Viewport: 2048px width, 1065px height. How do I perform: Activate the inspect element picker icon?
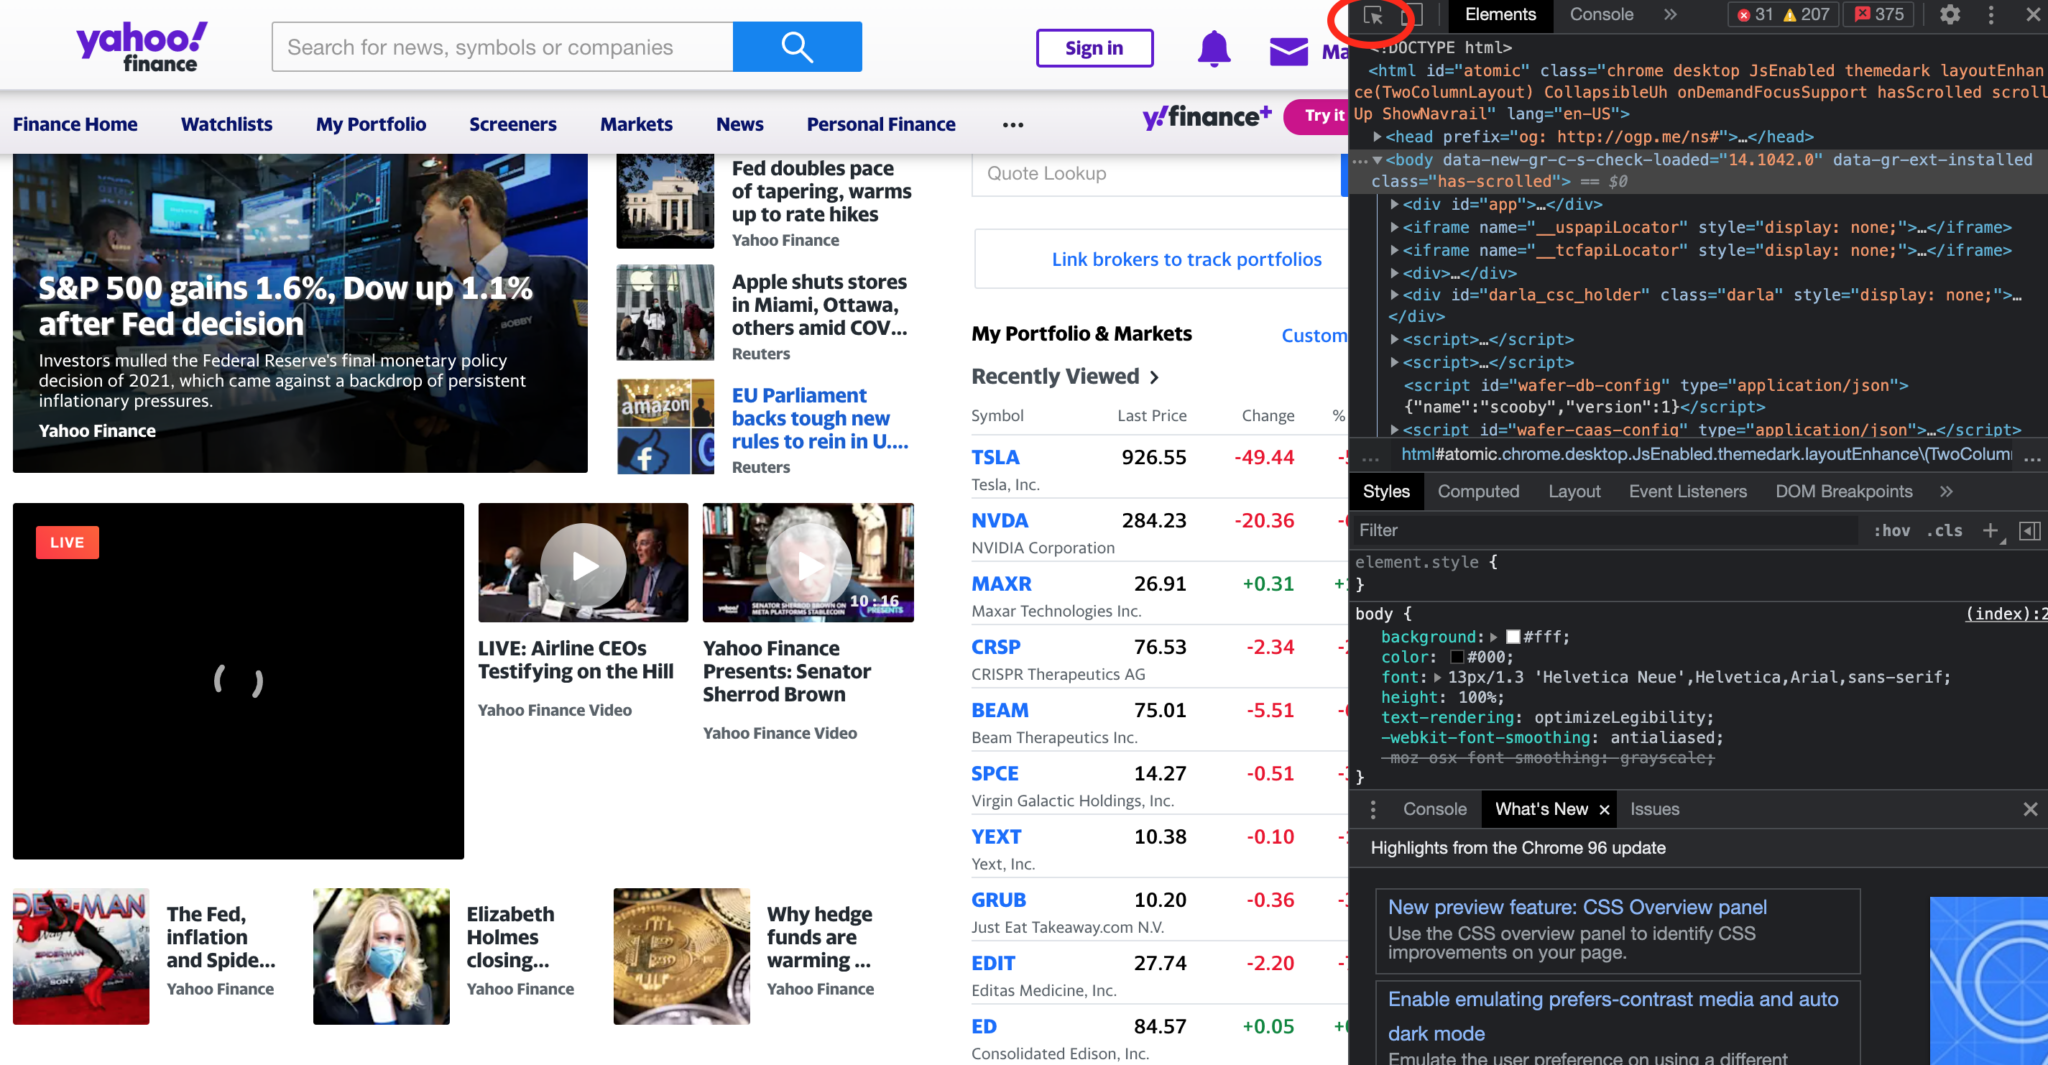click(x=1373, y=15)
